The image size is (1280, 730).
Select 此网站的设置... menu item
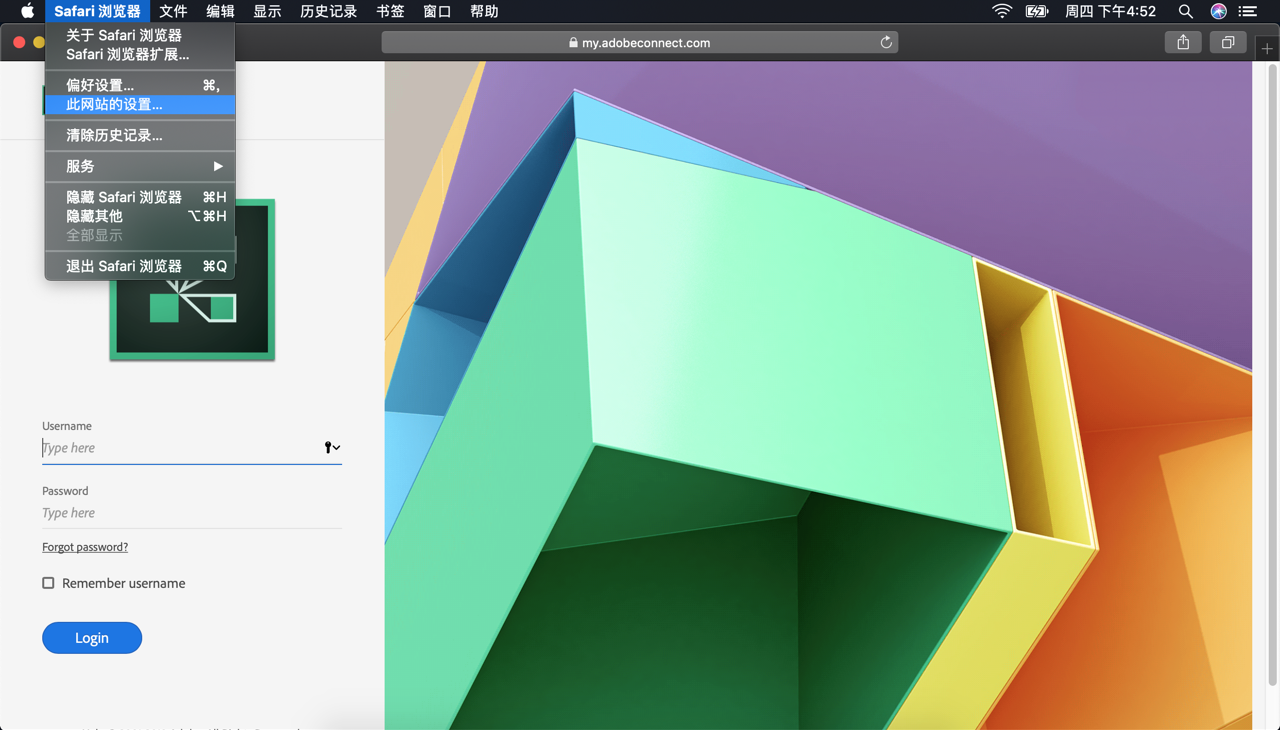(x=140, y=104)
